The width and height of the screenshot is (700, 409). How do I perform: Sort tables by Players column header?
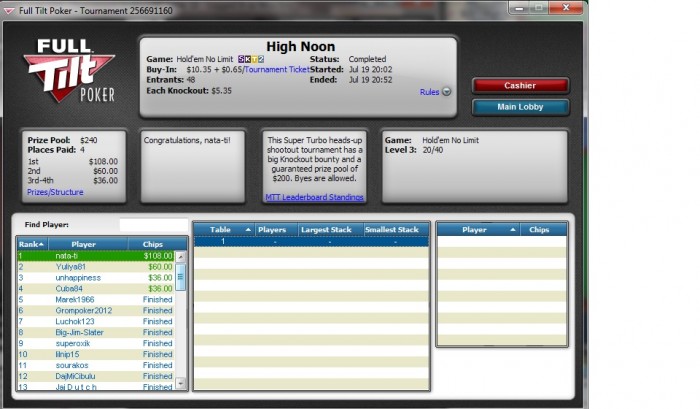point(276,230)
